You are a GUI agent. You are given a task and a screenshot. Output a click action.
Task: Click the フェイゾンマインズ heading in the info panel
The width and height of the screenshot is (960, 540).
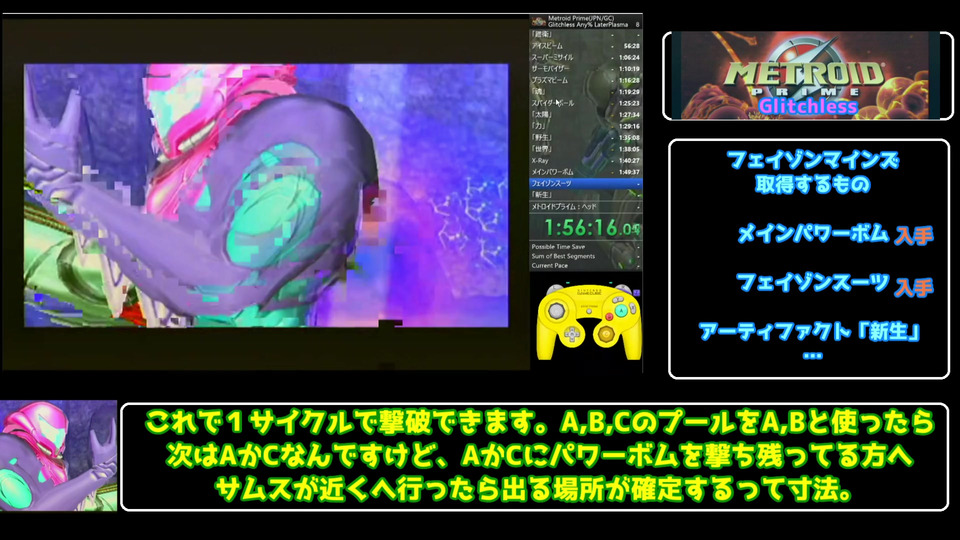812,161
